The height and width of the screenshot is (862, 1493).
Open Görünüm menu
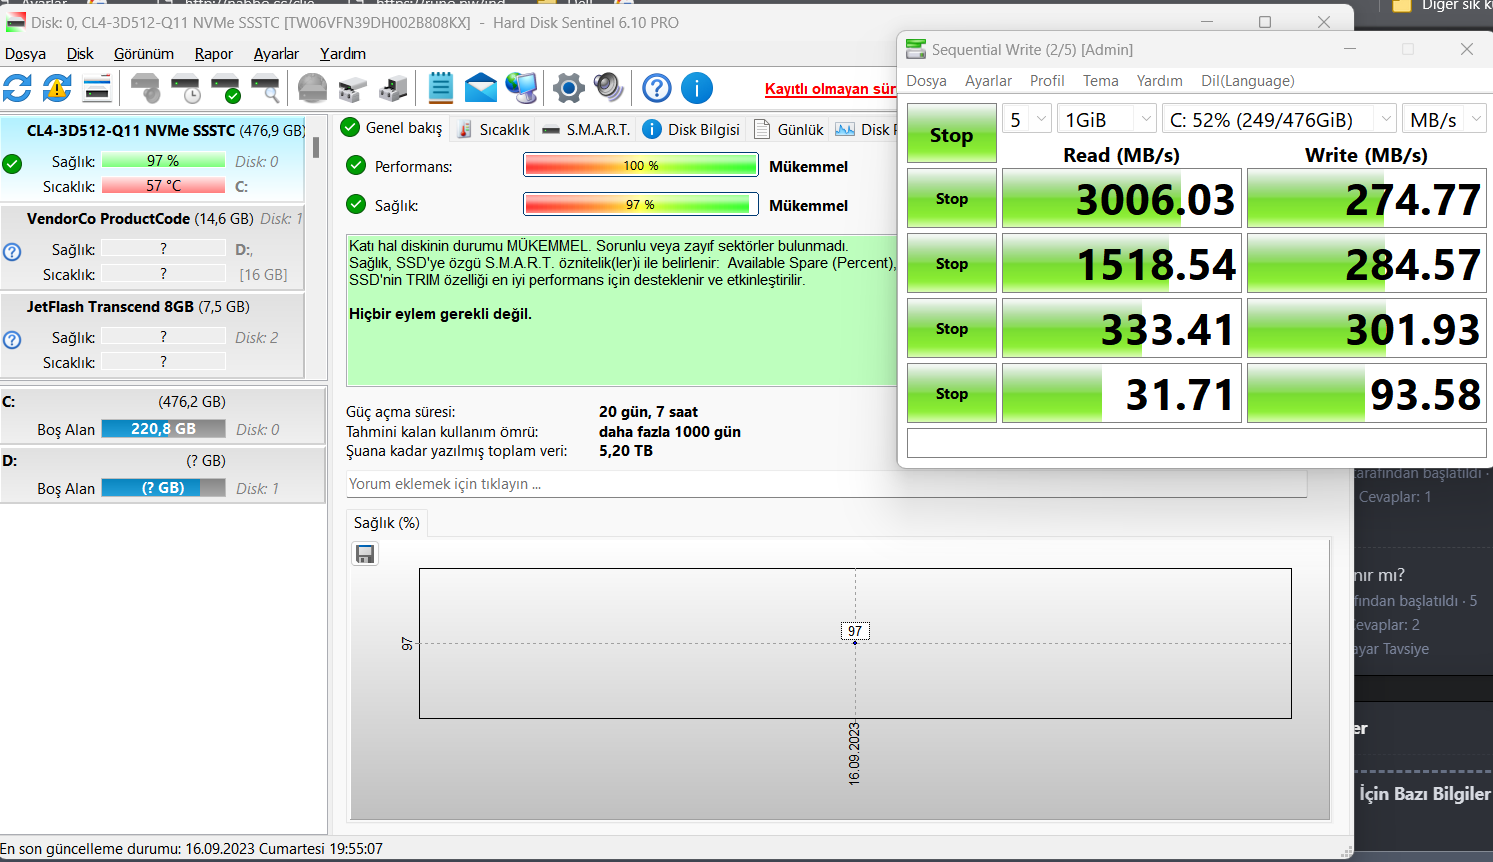(144, 54)
